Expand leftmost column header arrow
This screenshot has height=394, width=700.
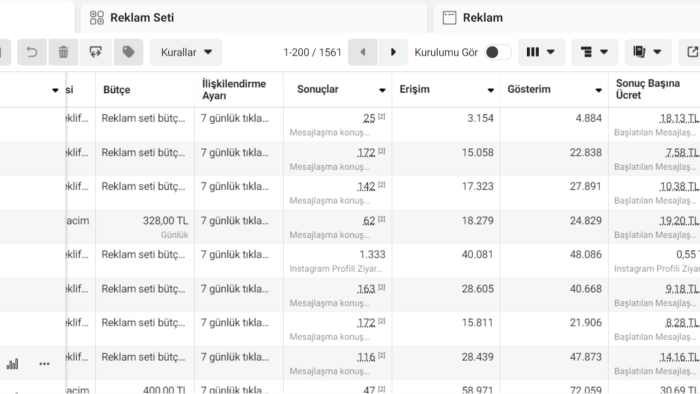pyautogui.click(x=55, y=90)
